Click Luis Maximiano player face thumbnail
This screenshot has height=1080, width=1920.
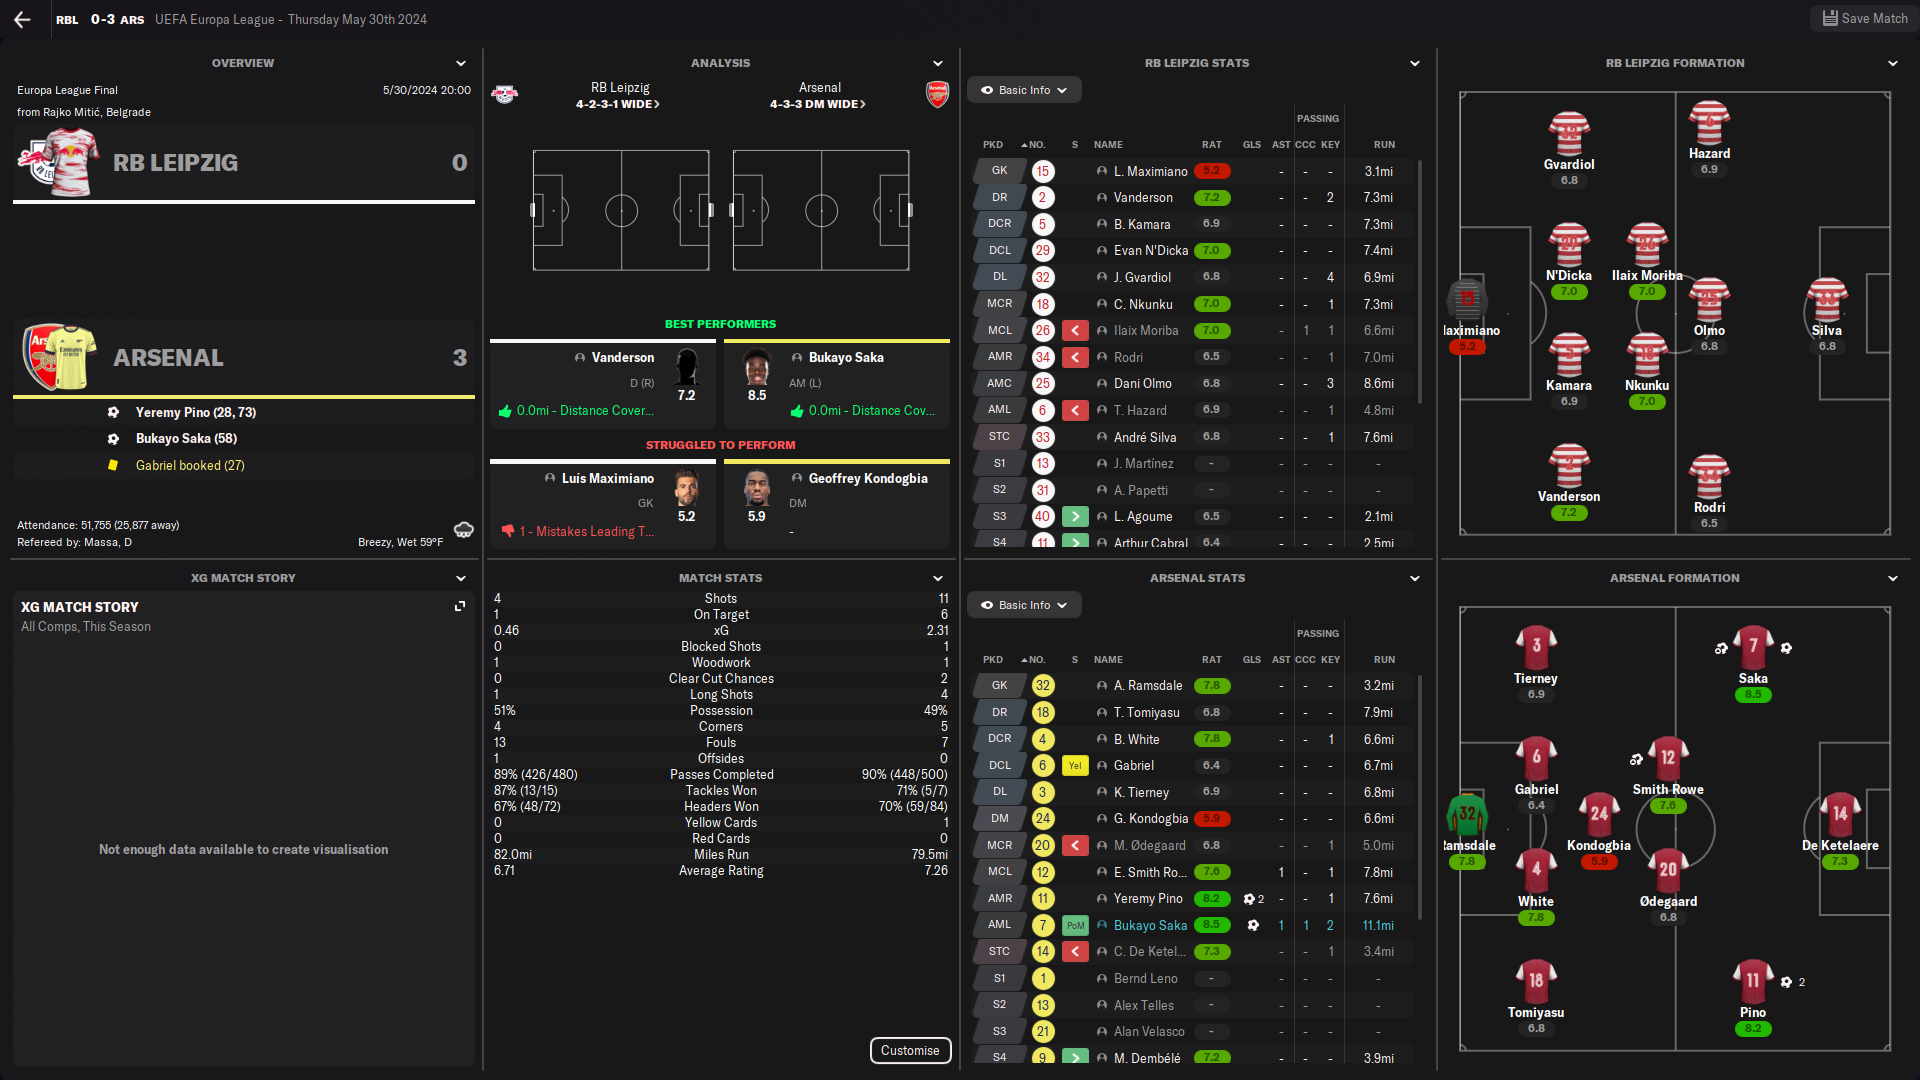[x=686, y=488]
